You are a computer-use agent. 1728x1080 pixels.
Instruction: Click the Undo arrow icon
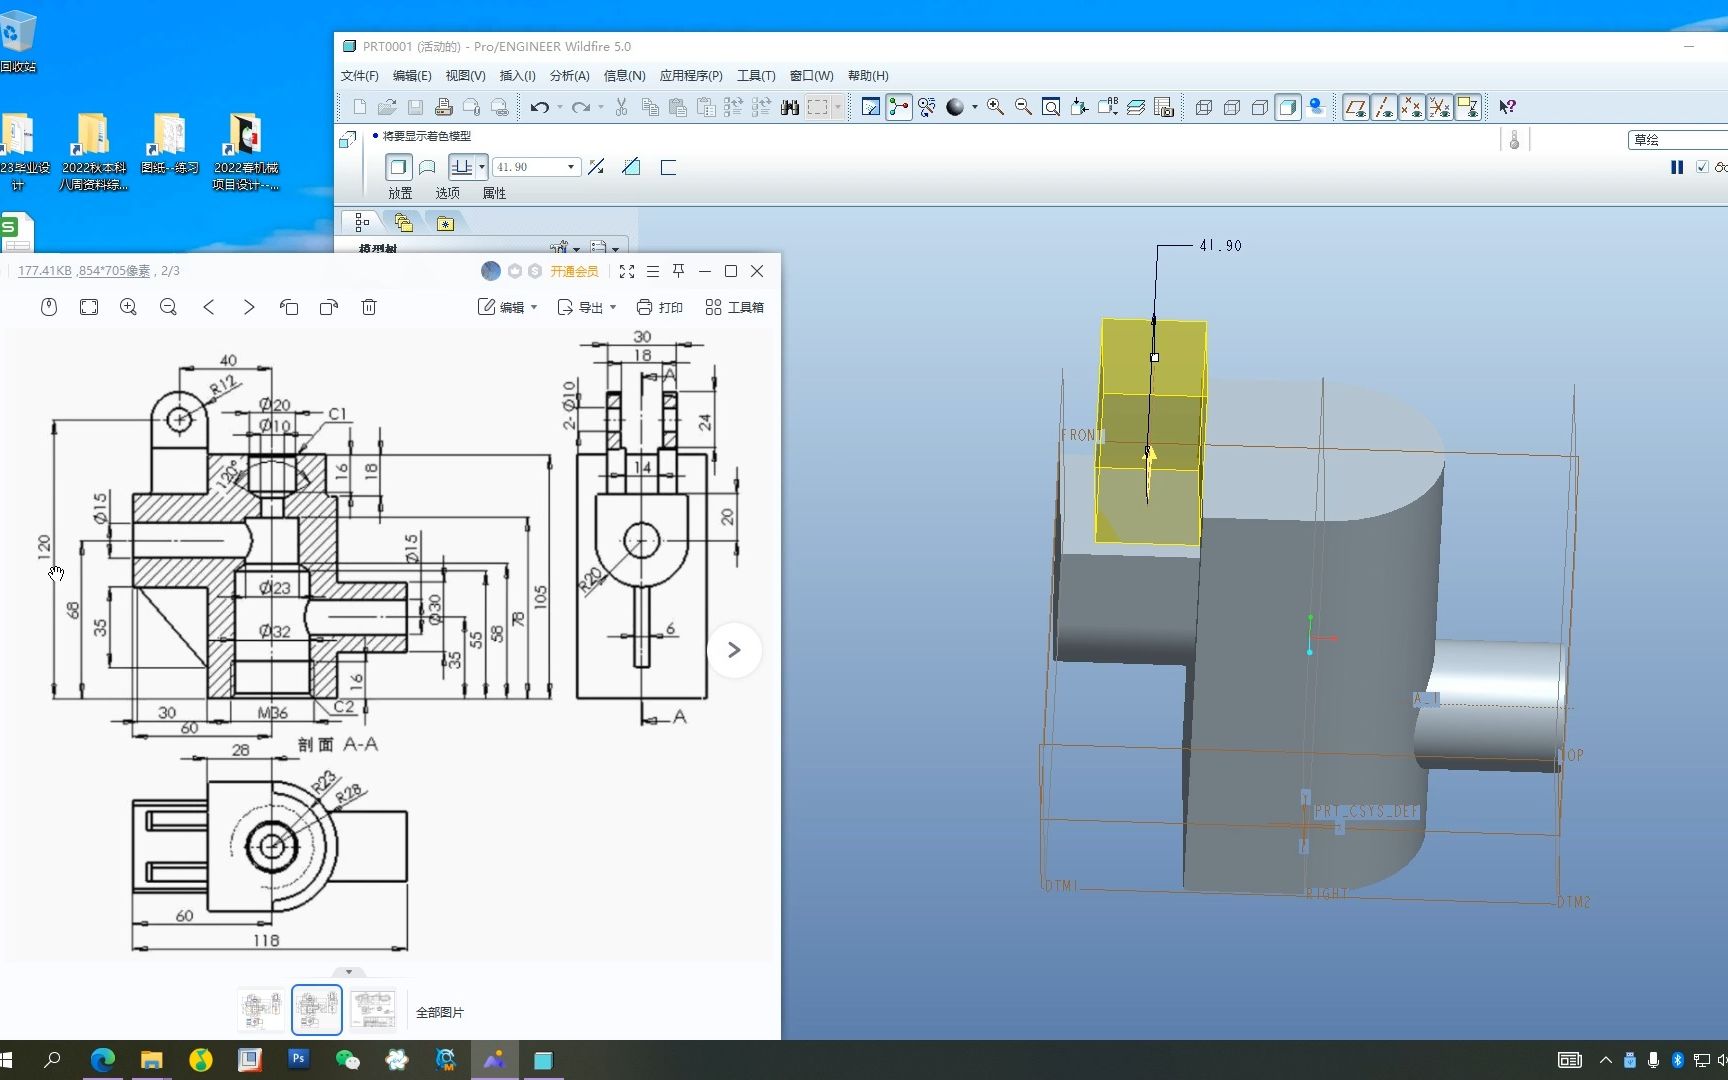[540, 107]
